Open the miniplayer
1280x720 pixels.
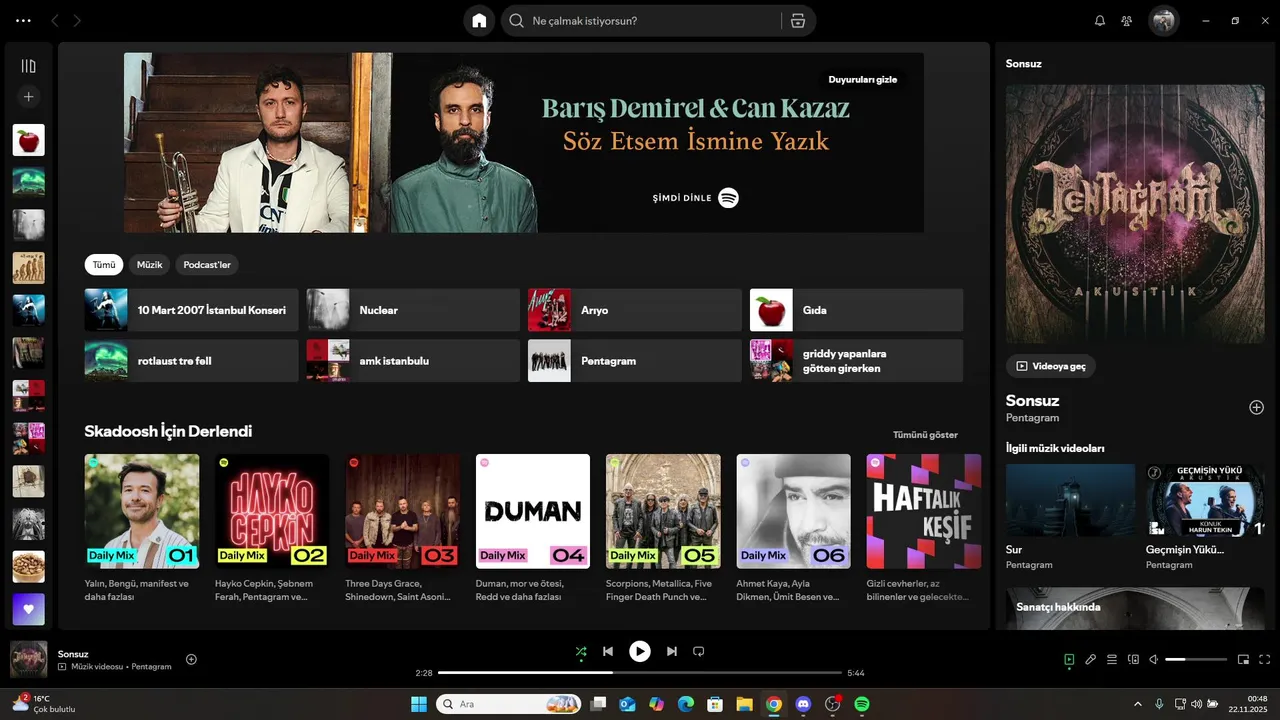tap(1243, 659)
